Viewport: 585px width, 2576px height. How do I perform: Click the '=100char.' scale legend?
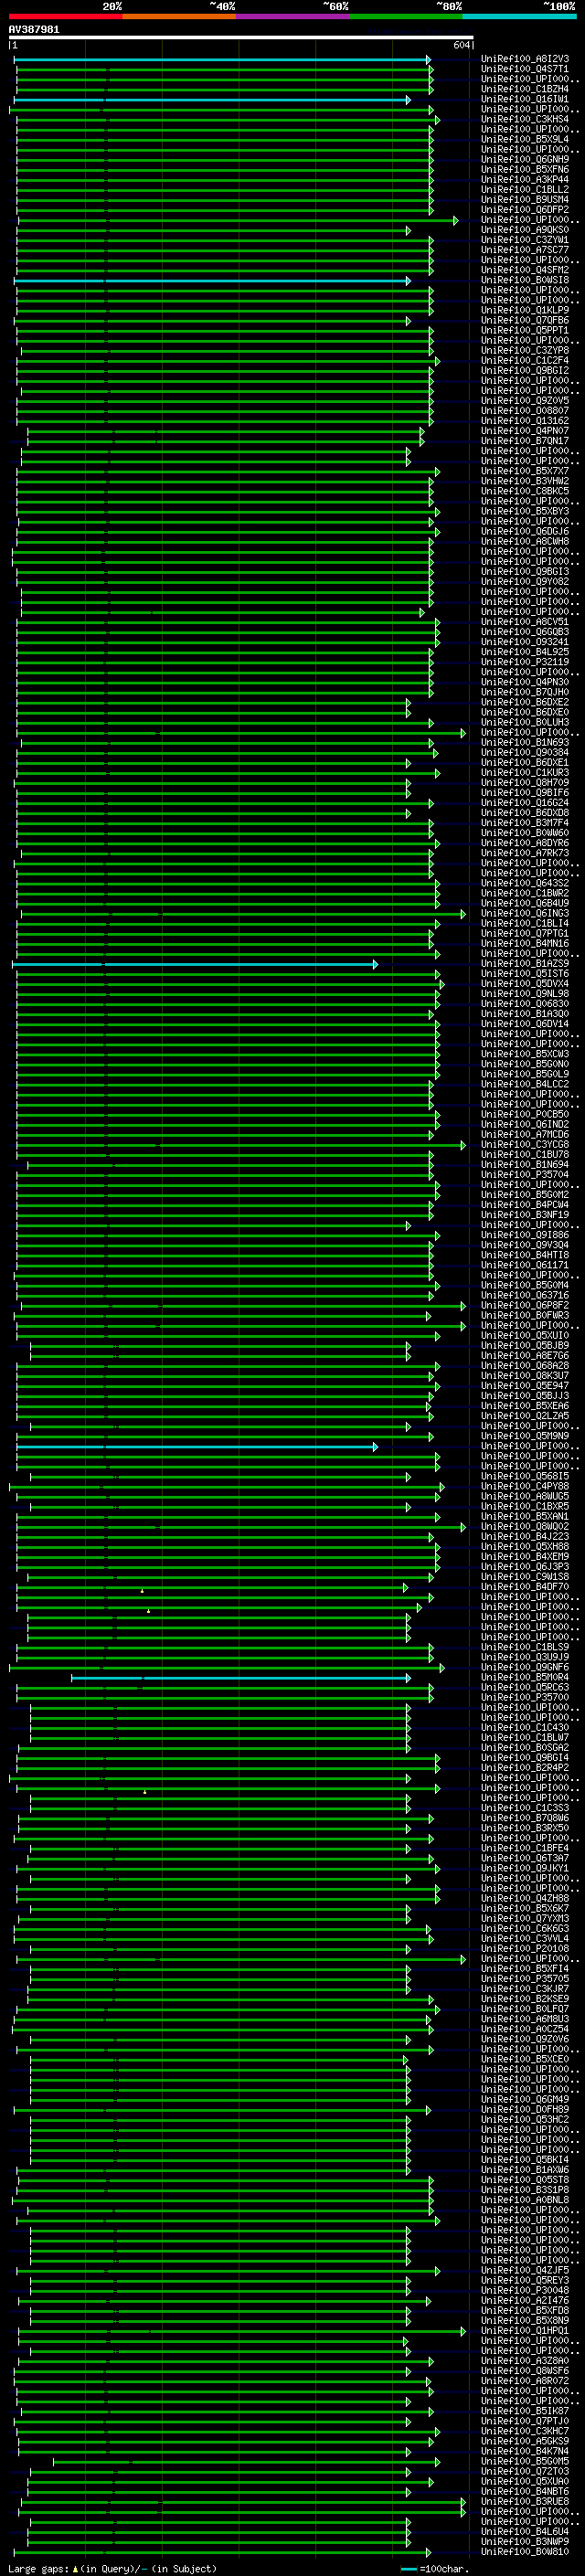[444, 2569]
